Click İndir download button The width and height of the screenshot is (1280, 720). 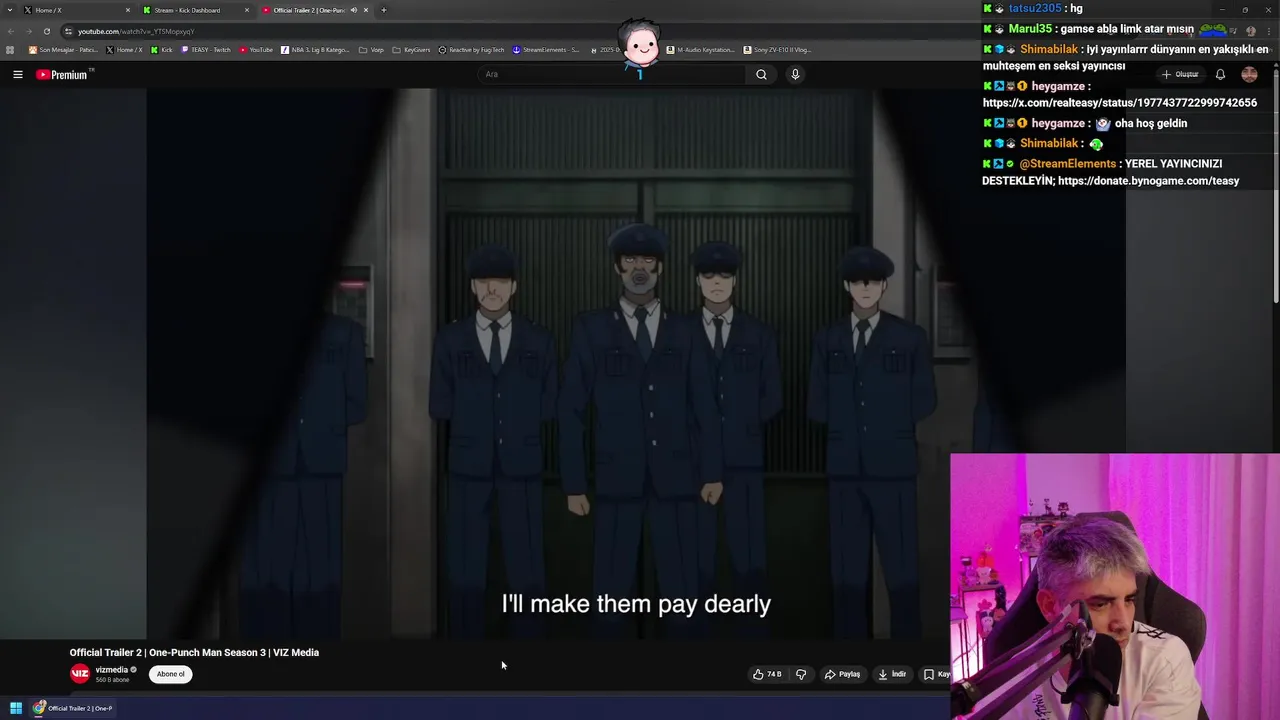892,674
